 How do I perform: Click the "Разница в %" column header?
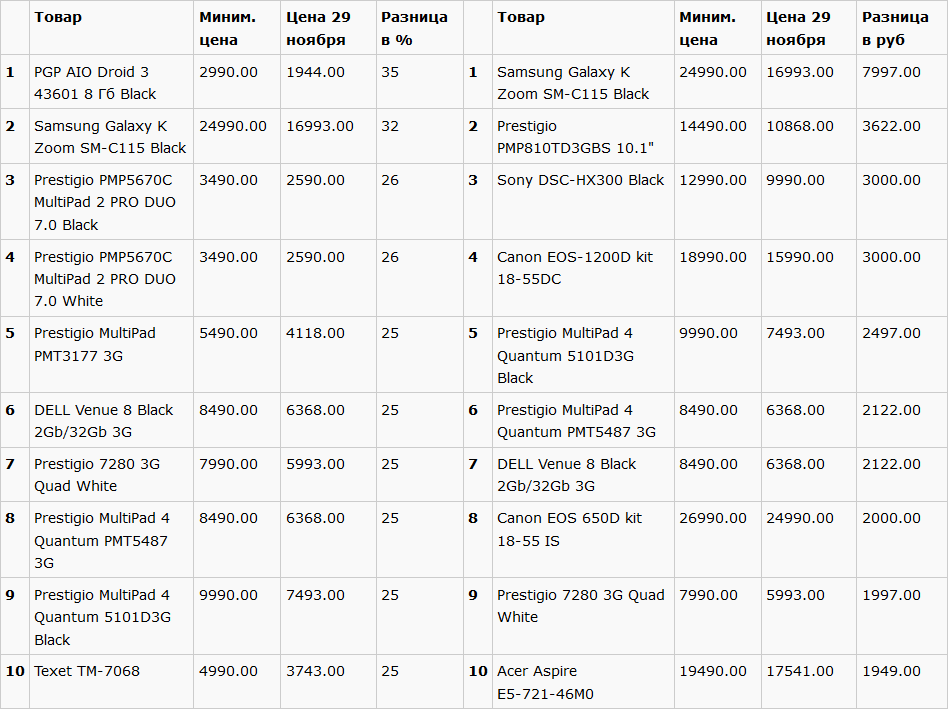(x=414, y=28)
